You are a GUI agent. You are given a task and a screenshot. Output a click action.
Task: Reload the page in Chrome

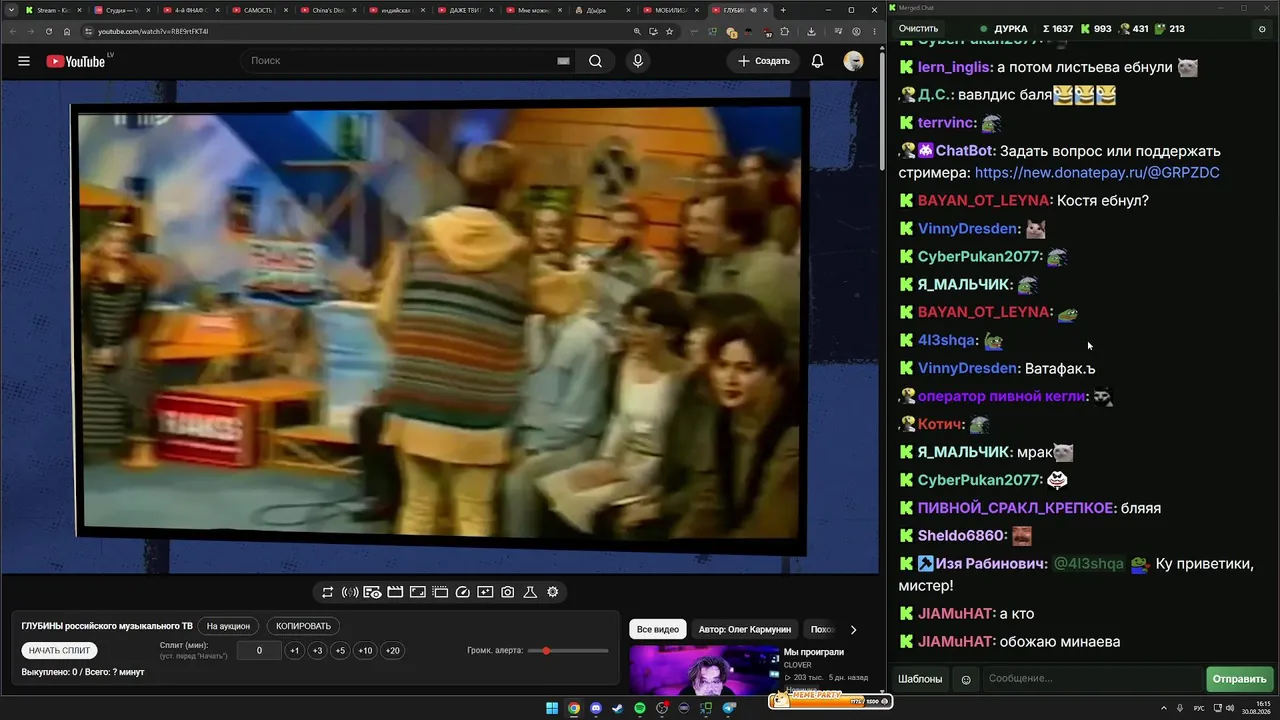(49, 31)
